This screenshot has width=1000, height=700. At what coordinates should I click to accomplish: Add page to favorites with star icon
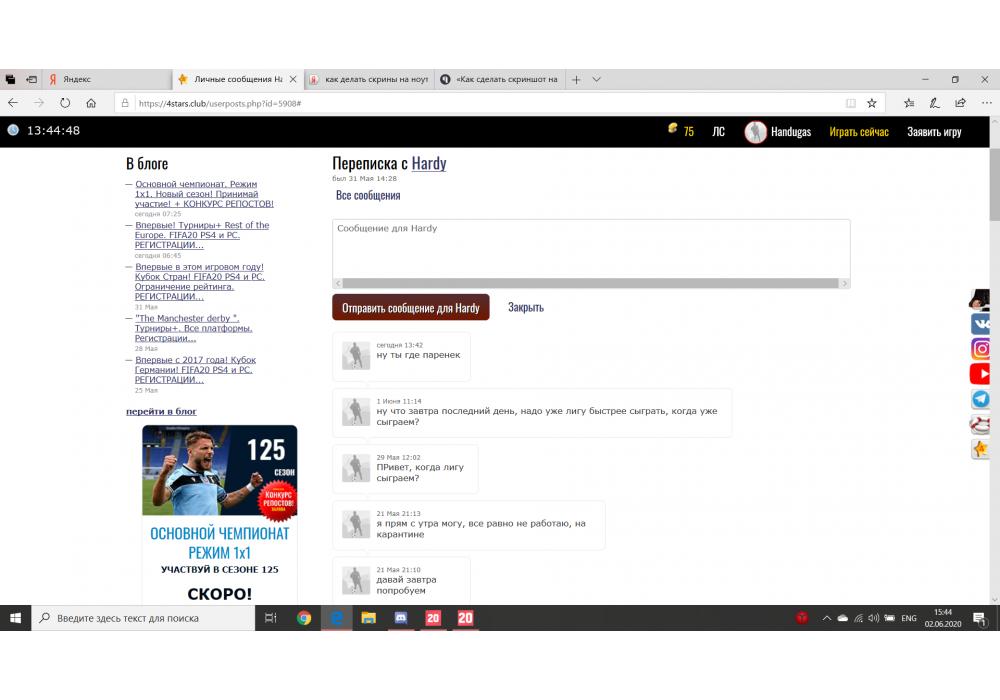pos(872,103)
